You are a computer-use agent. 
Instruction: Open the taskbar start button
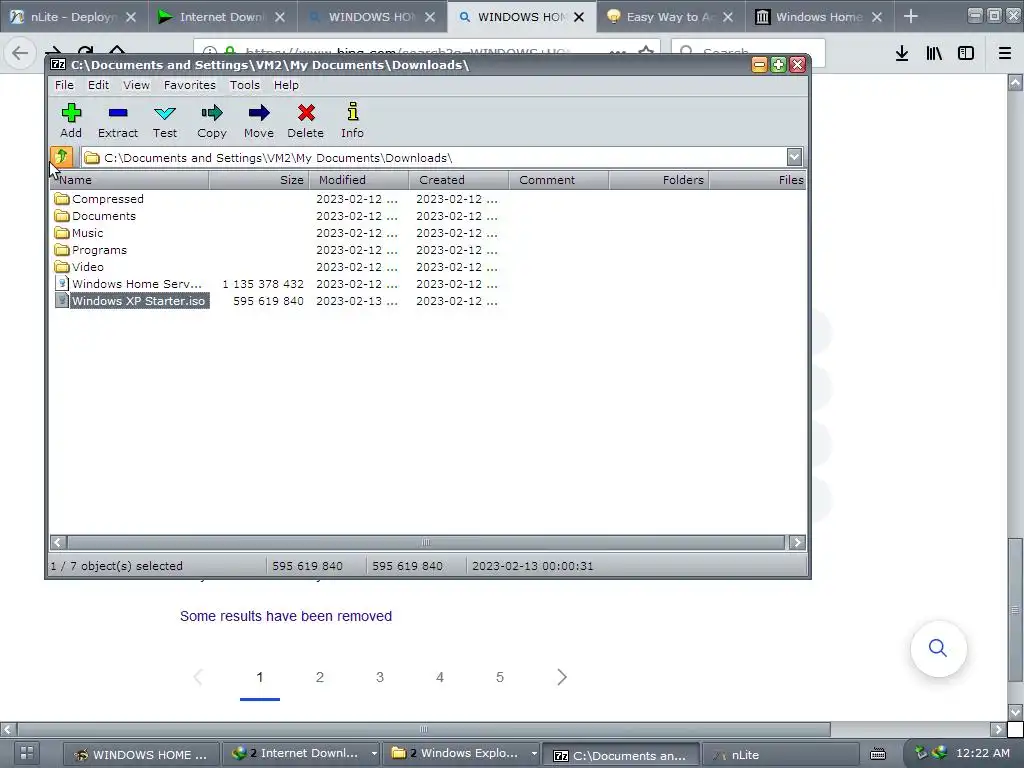pyautogui.click(x=27, y=754)
